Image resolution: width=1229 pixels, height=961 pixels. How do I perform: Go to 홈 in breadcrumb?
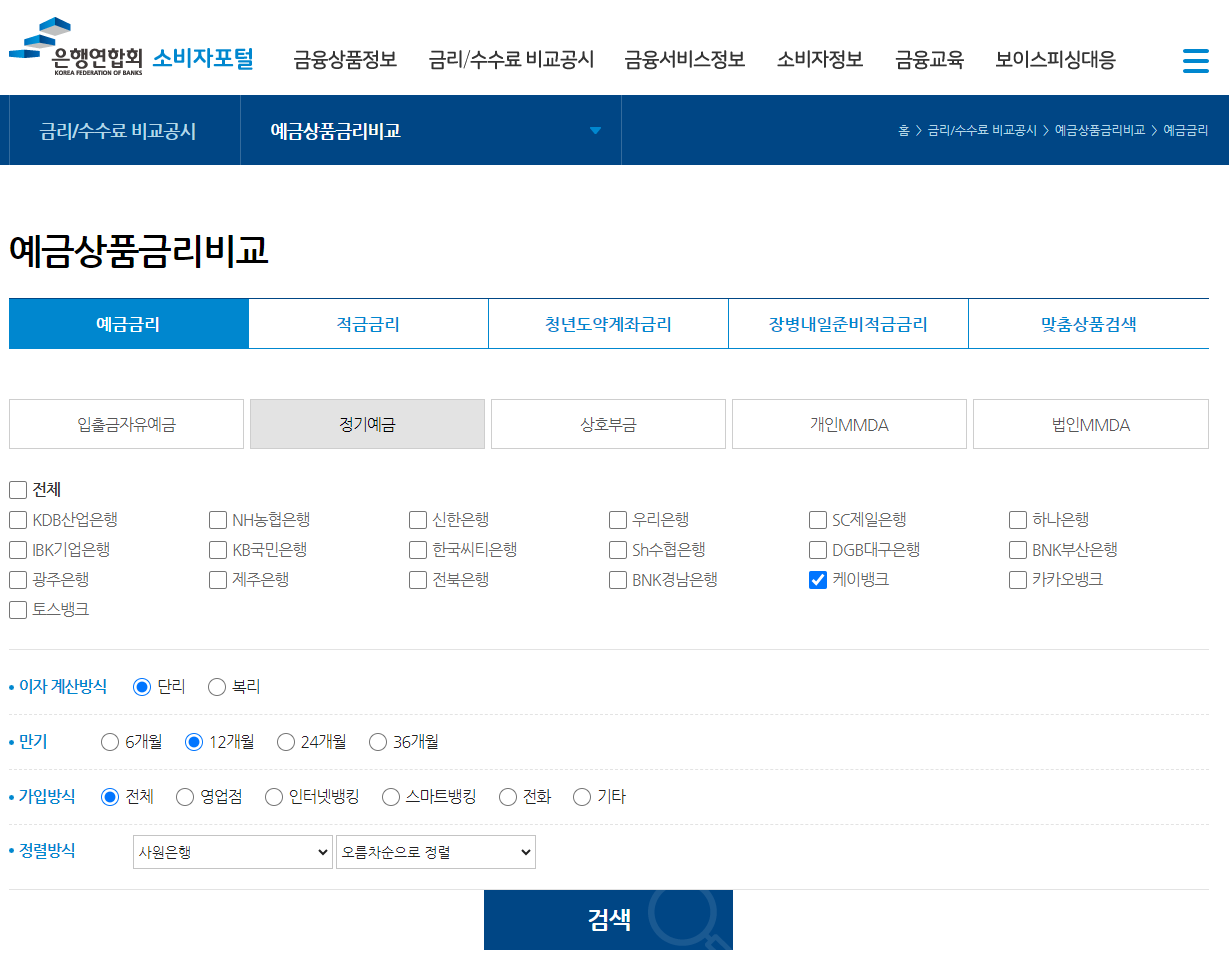[903, 131]
